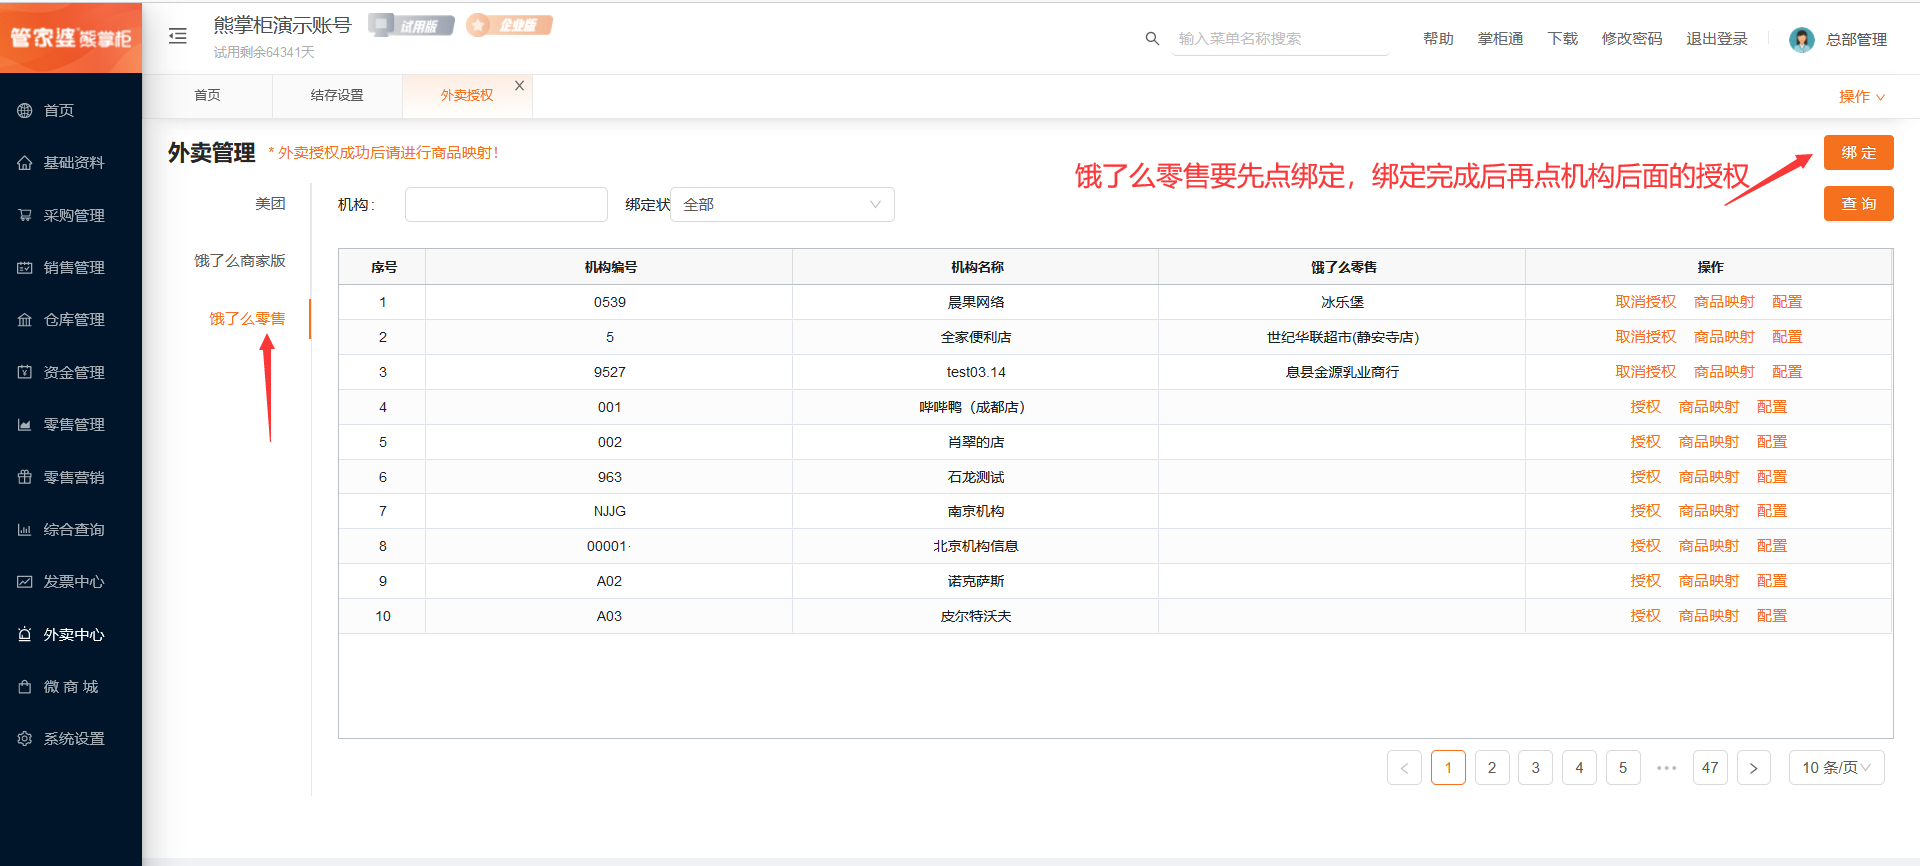Click the menu name search box
The image size is (1920, 866).
(1280, 38)
